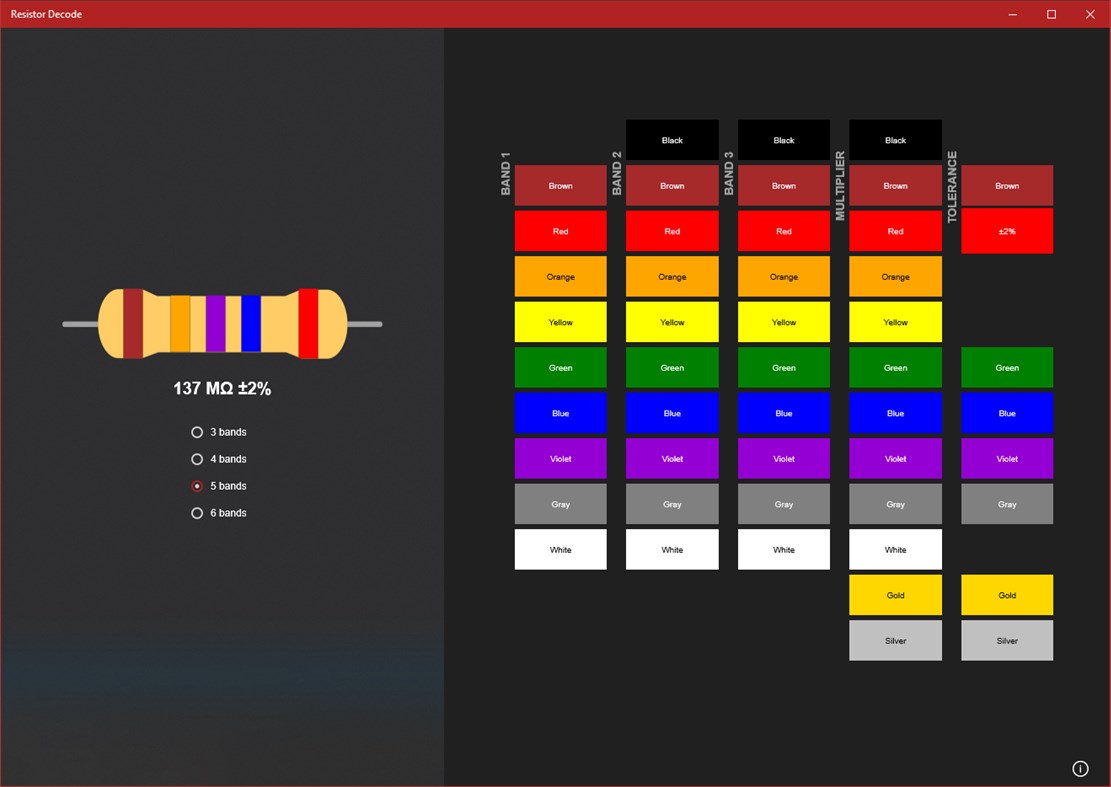Choose Orange for Band 3
The width and height of the screenshot is (1111, 787).
click(783, 276)
